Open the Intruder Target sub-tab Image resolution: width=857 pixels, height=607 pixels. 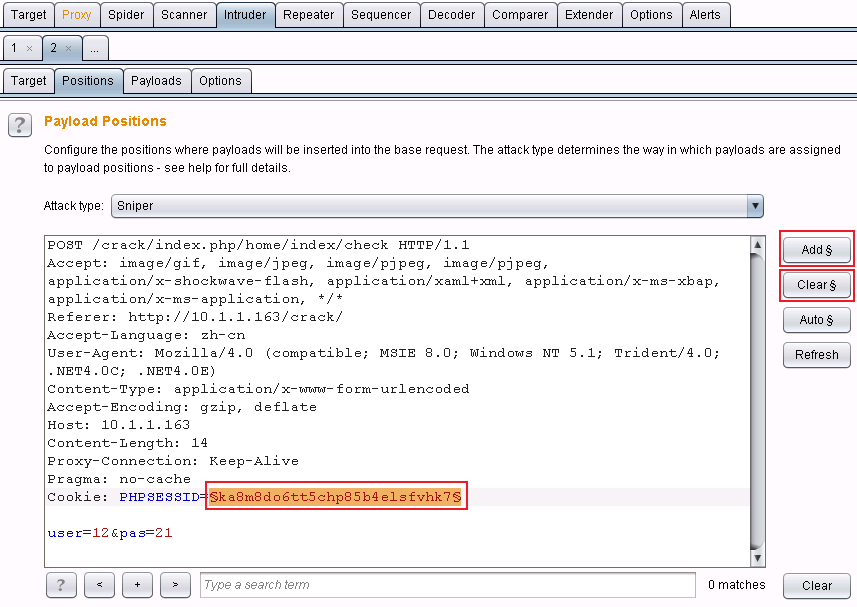[28, 81]
